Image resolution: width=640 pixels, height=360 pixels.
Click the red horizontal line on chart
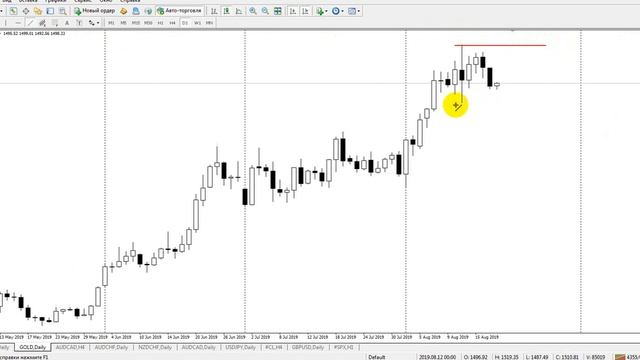click(x=500, y=45)
